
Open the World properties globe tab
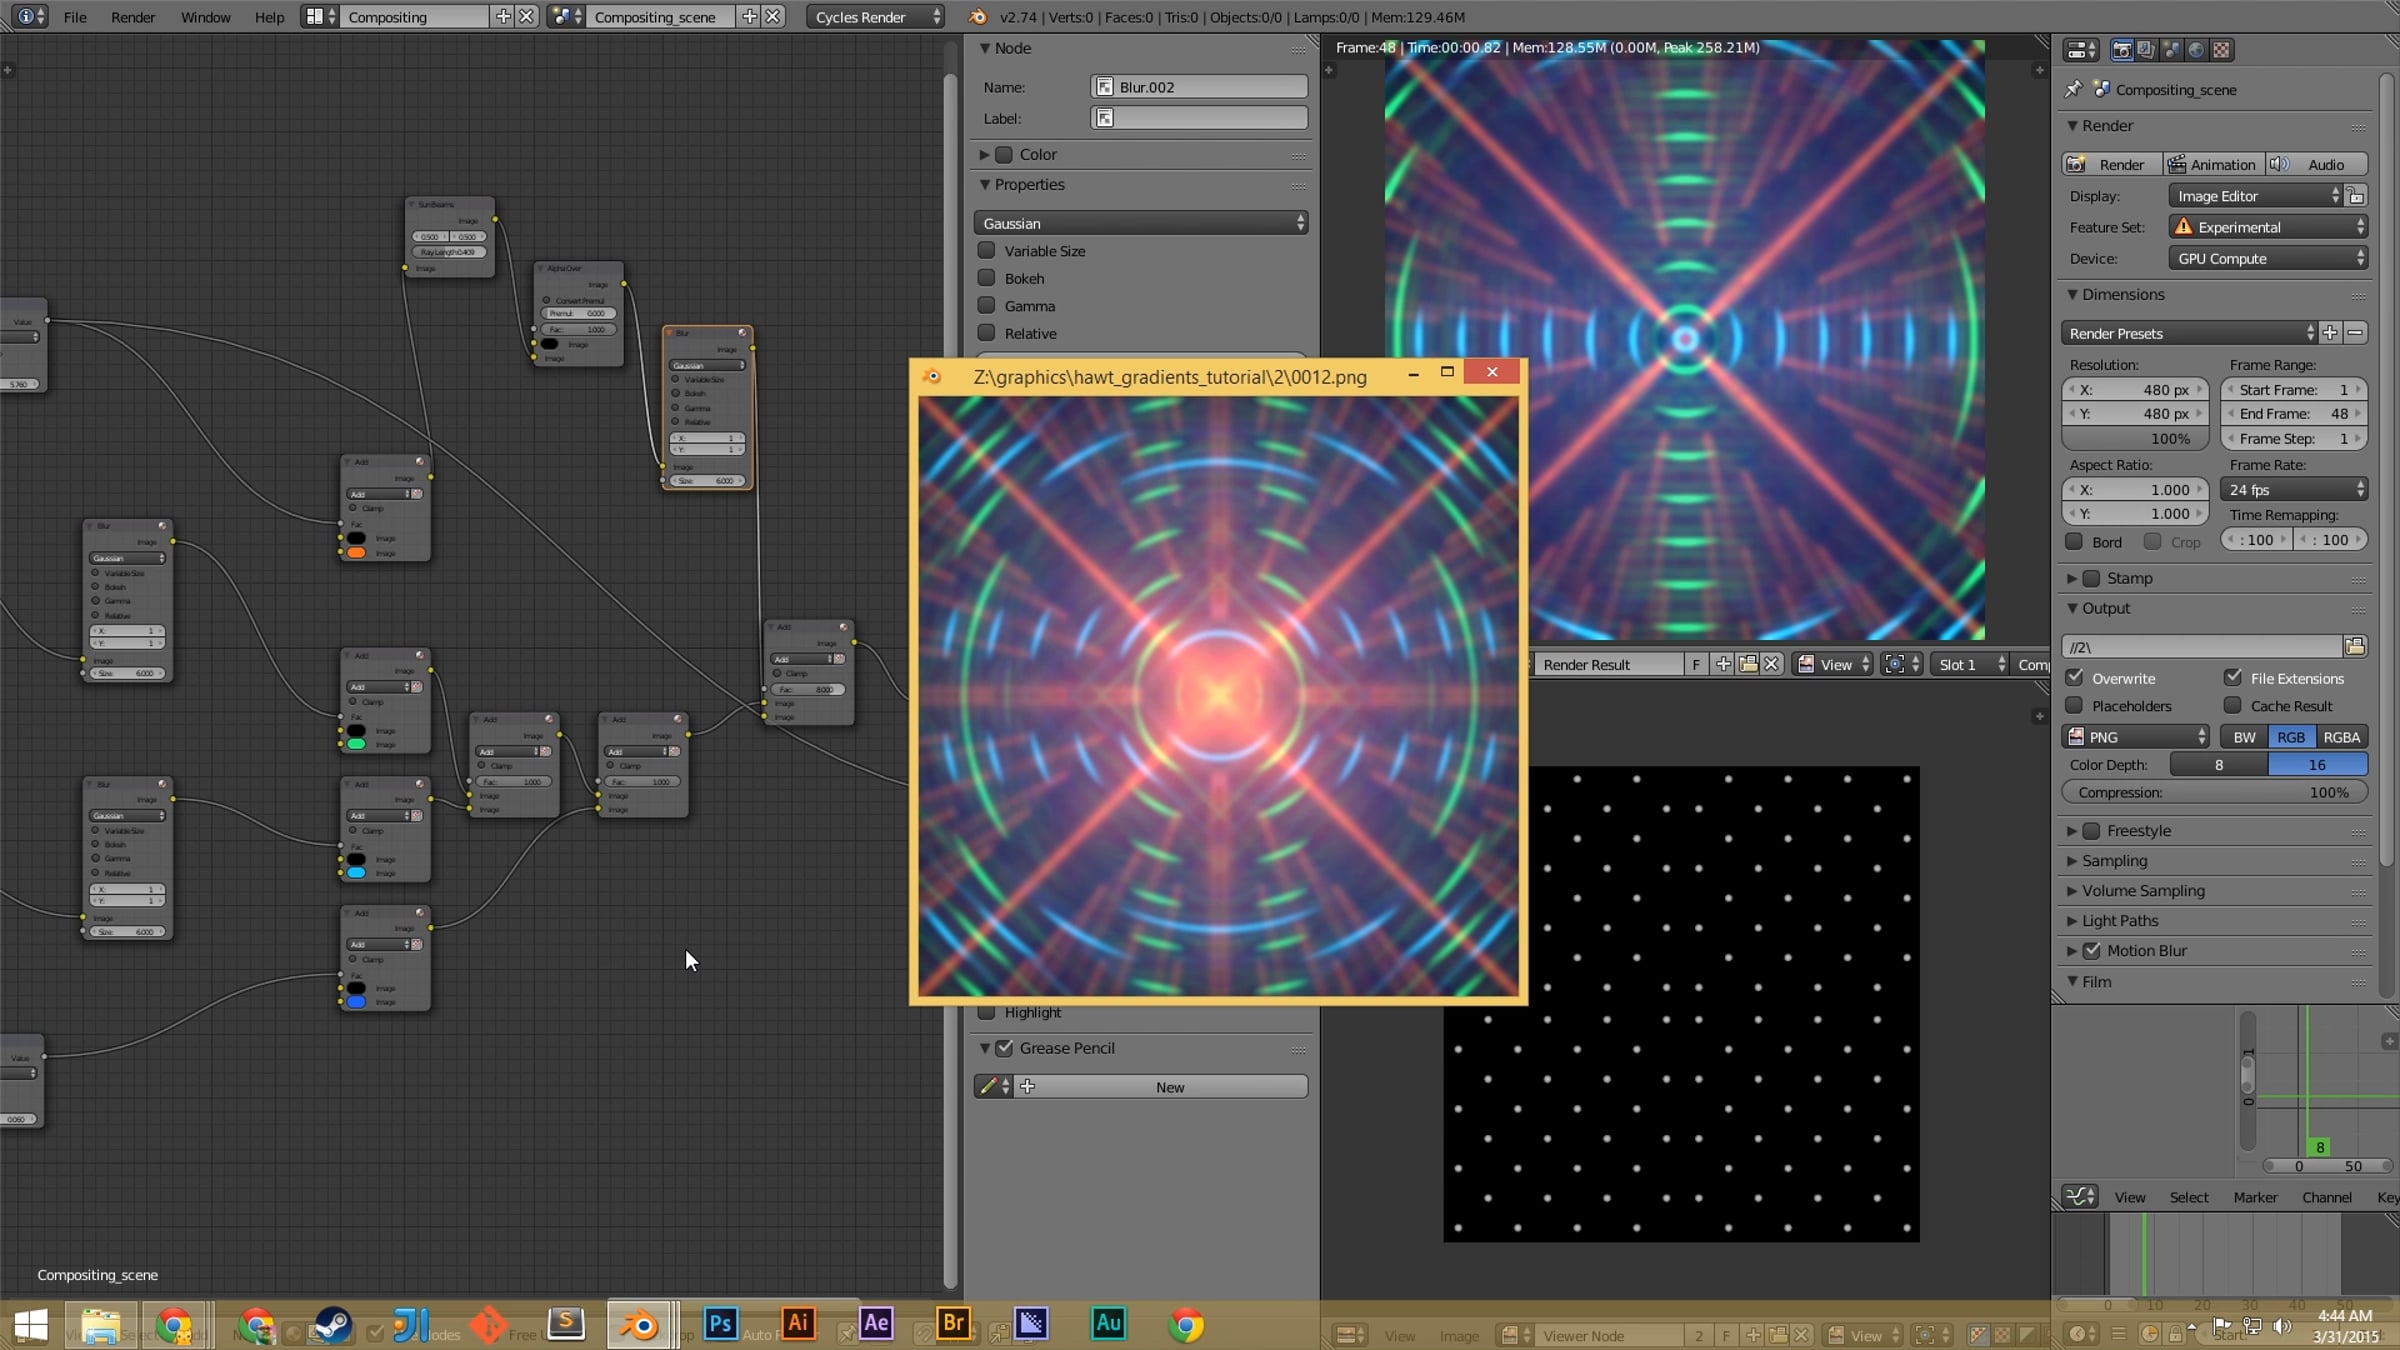[x=2196, y=50]
